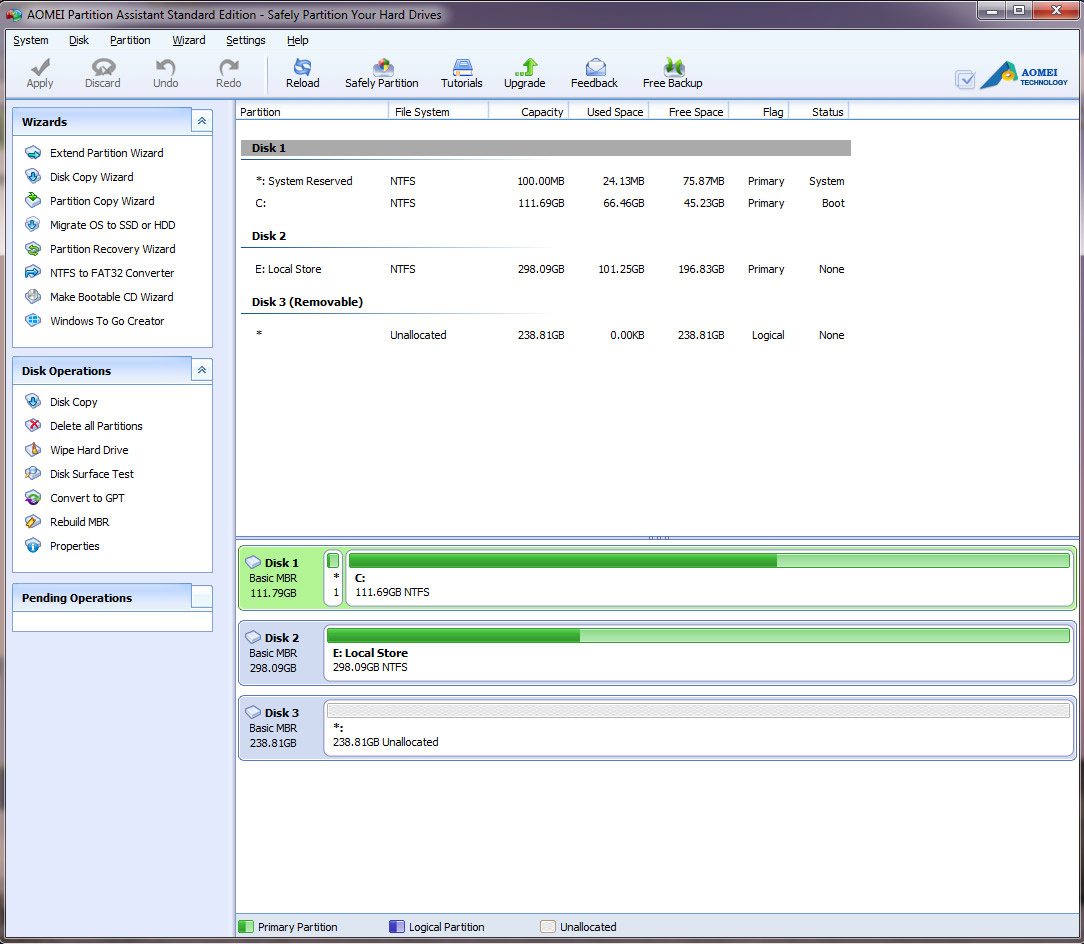The height and width of the screenshot is (944, 1084).
Task: Click the checkbox icon beside AOMEI logo
Action: click(965, 79)
